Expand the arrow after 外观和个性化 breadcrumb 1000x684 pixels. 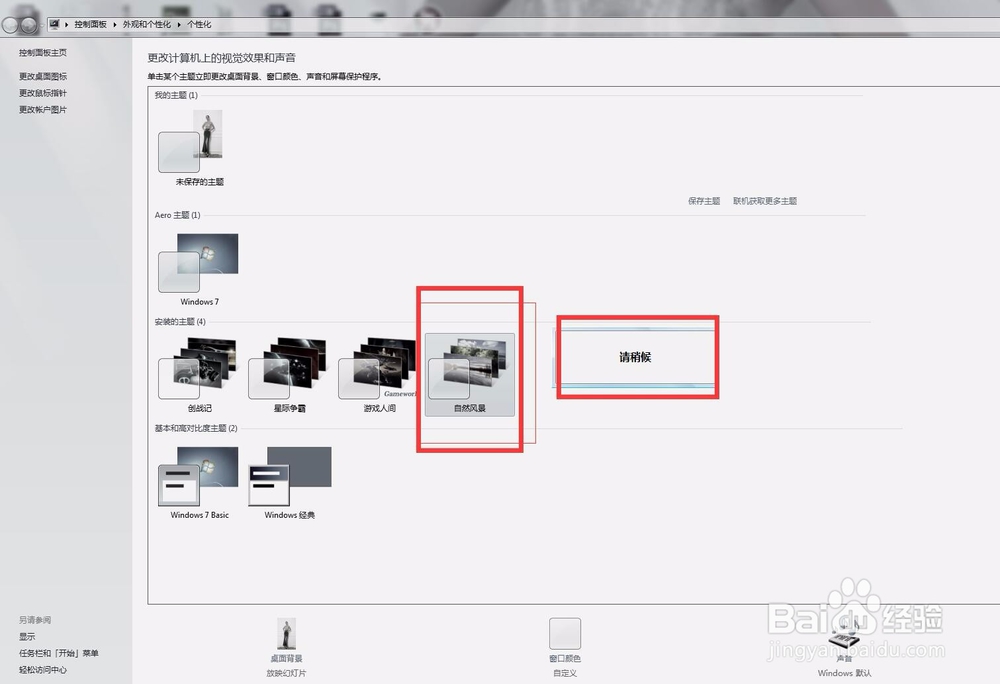coord(179,24)
